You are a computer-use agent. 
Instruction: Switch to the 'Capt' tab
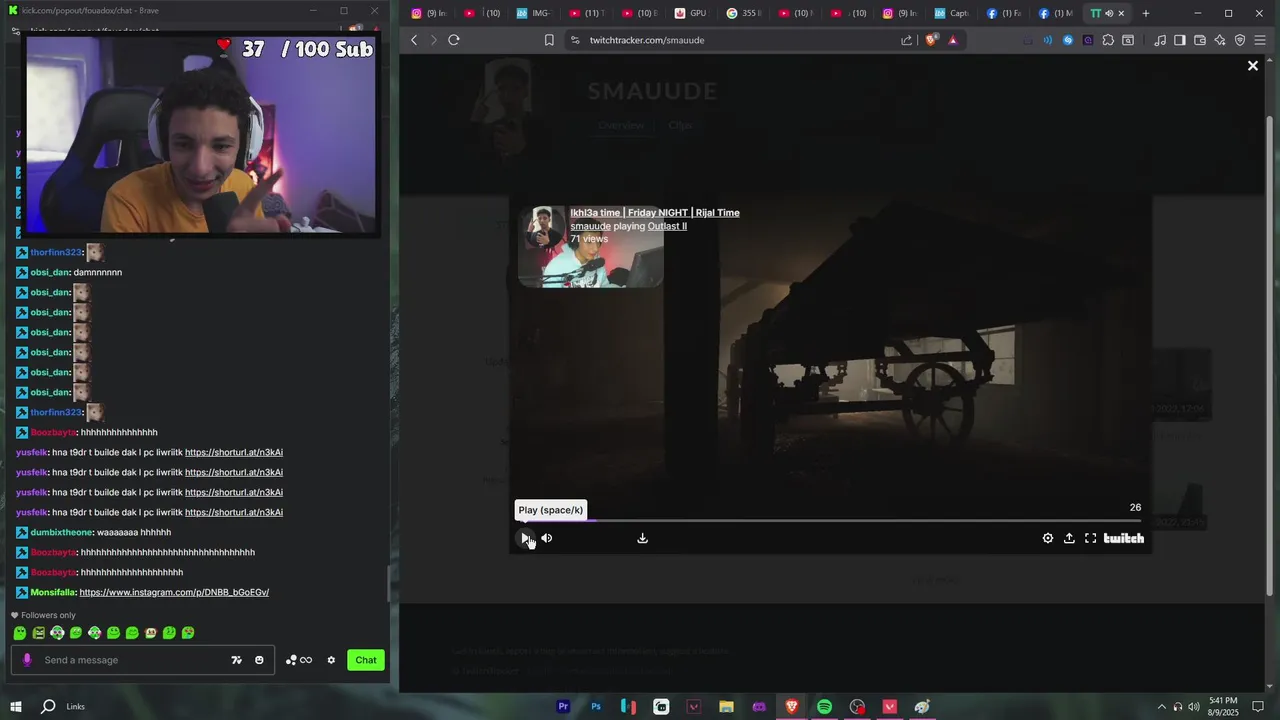coord(953,13)
